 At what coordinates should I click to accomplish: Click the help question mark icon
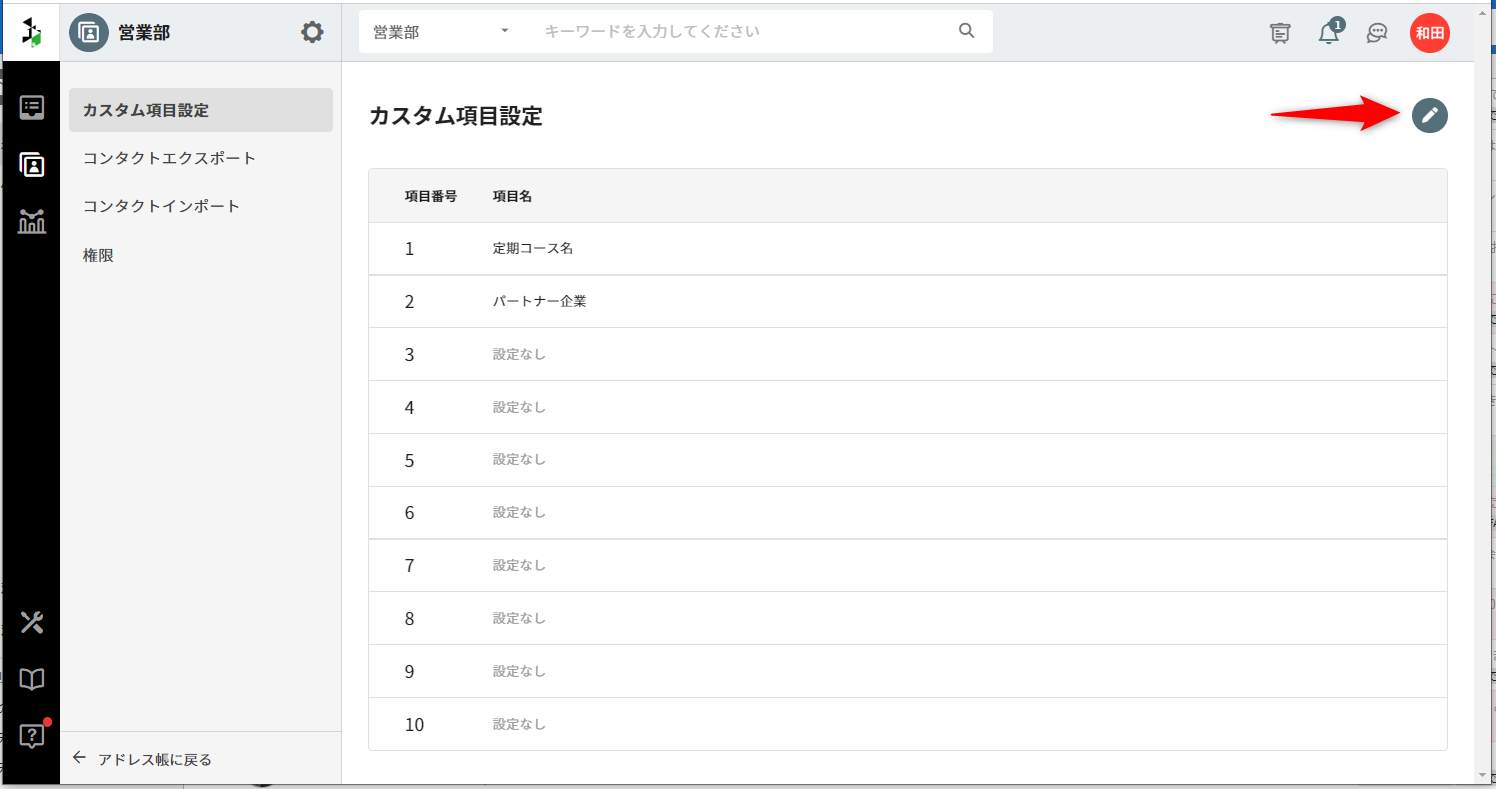[32, 736]
